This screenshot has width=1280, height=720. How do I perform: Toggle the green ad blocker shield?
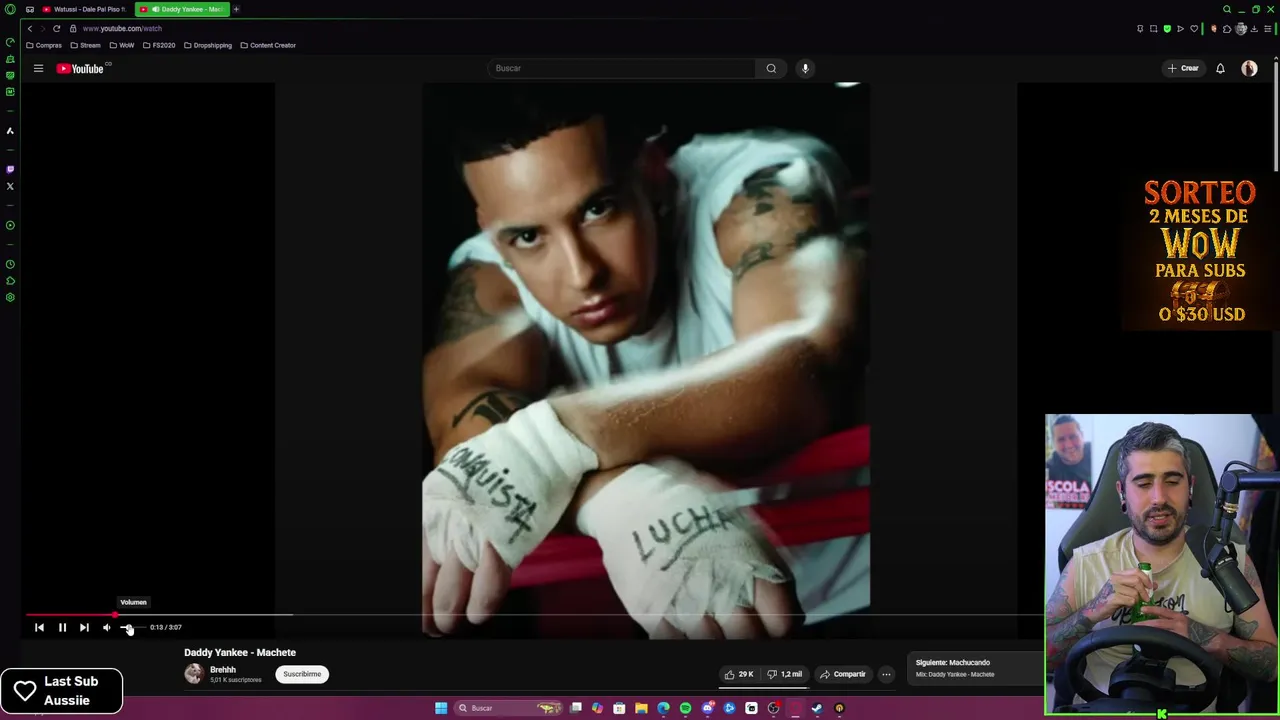point(1167,29)
